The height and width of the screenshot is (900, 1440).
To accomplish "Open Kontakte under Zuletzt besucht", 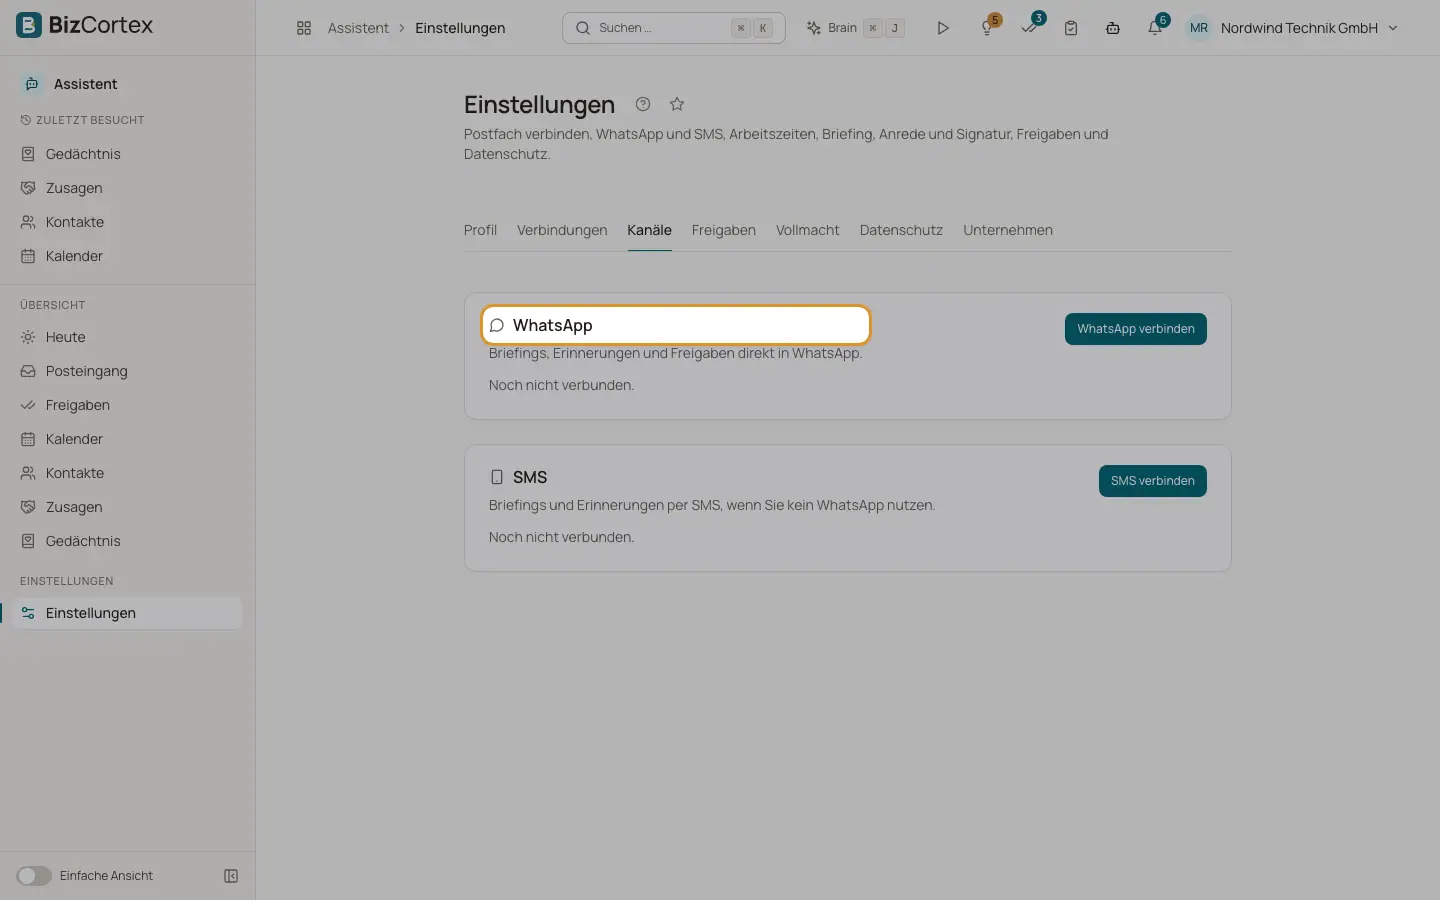I will coord(128,222).
